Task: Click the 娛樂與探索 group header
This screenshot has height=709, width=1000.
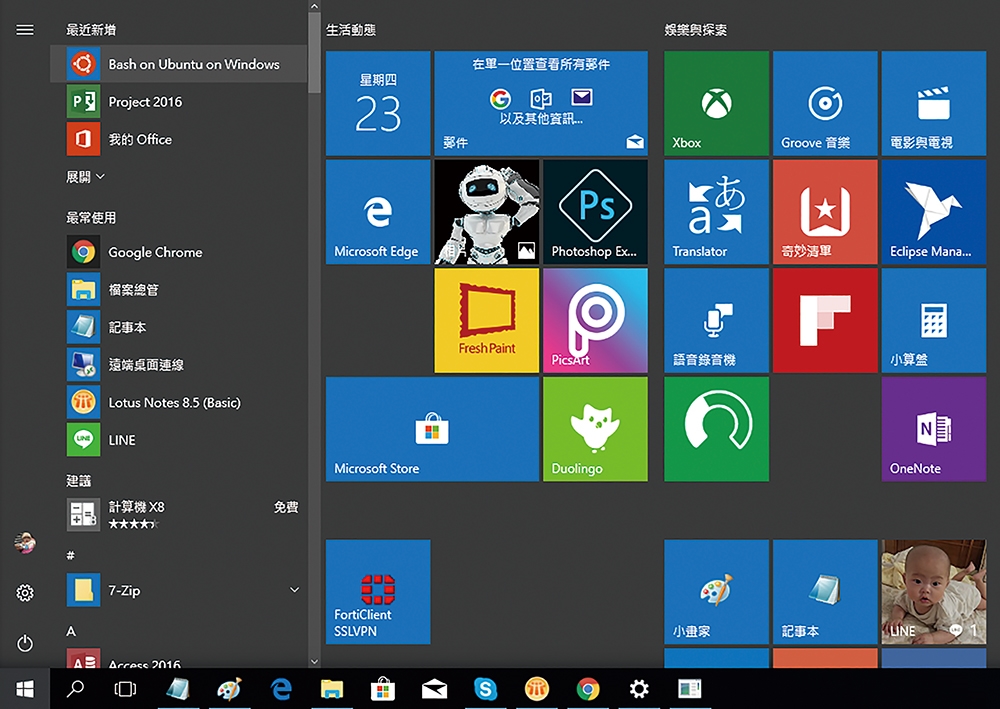Action: coord(696,30)
